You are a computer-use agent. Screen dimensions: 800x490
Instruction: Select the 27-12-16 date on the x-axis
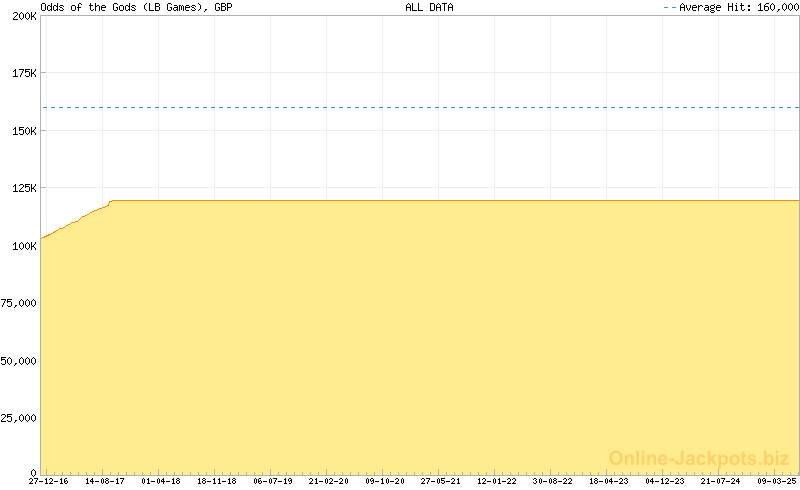48,482
